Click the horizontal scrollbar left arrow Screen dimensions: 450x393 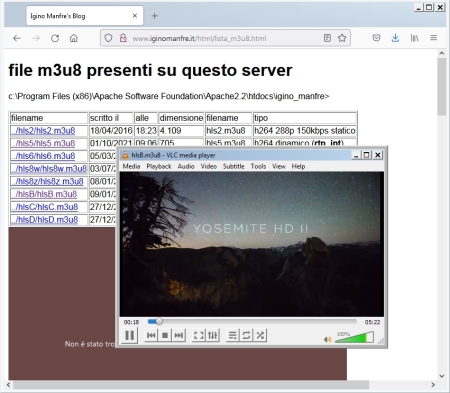[x=9, y=385]
